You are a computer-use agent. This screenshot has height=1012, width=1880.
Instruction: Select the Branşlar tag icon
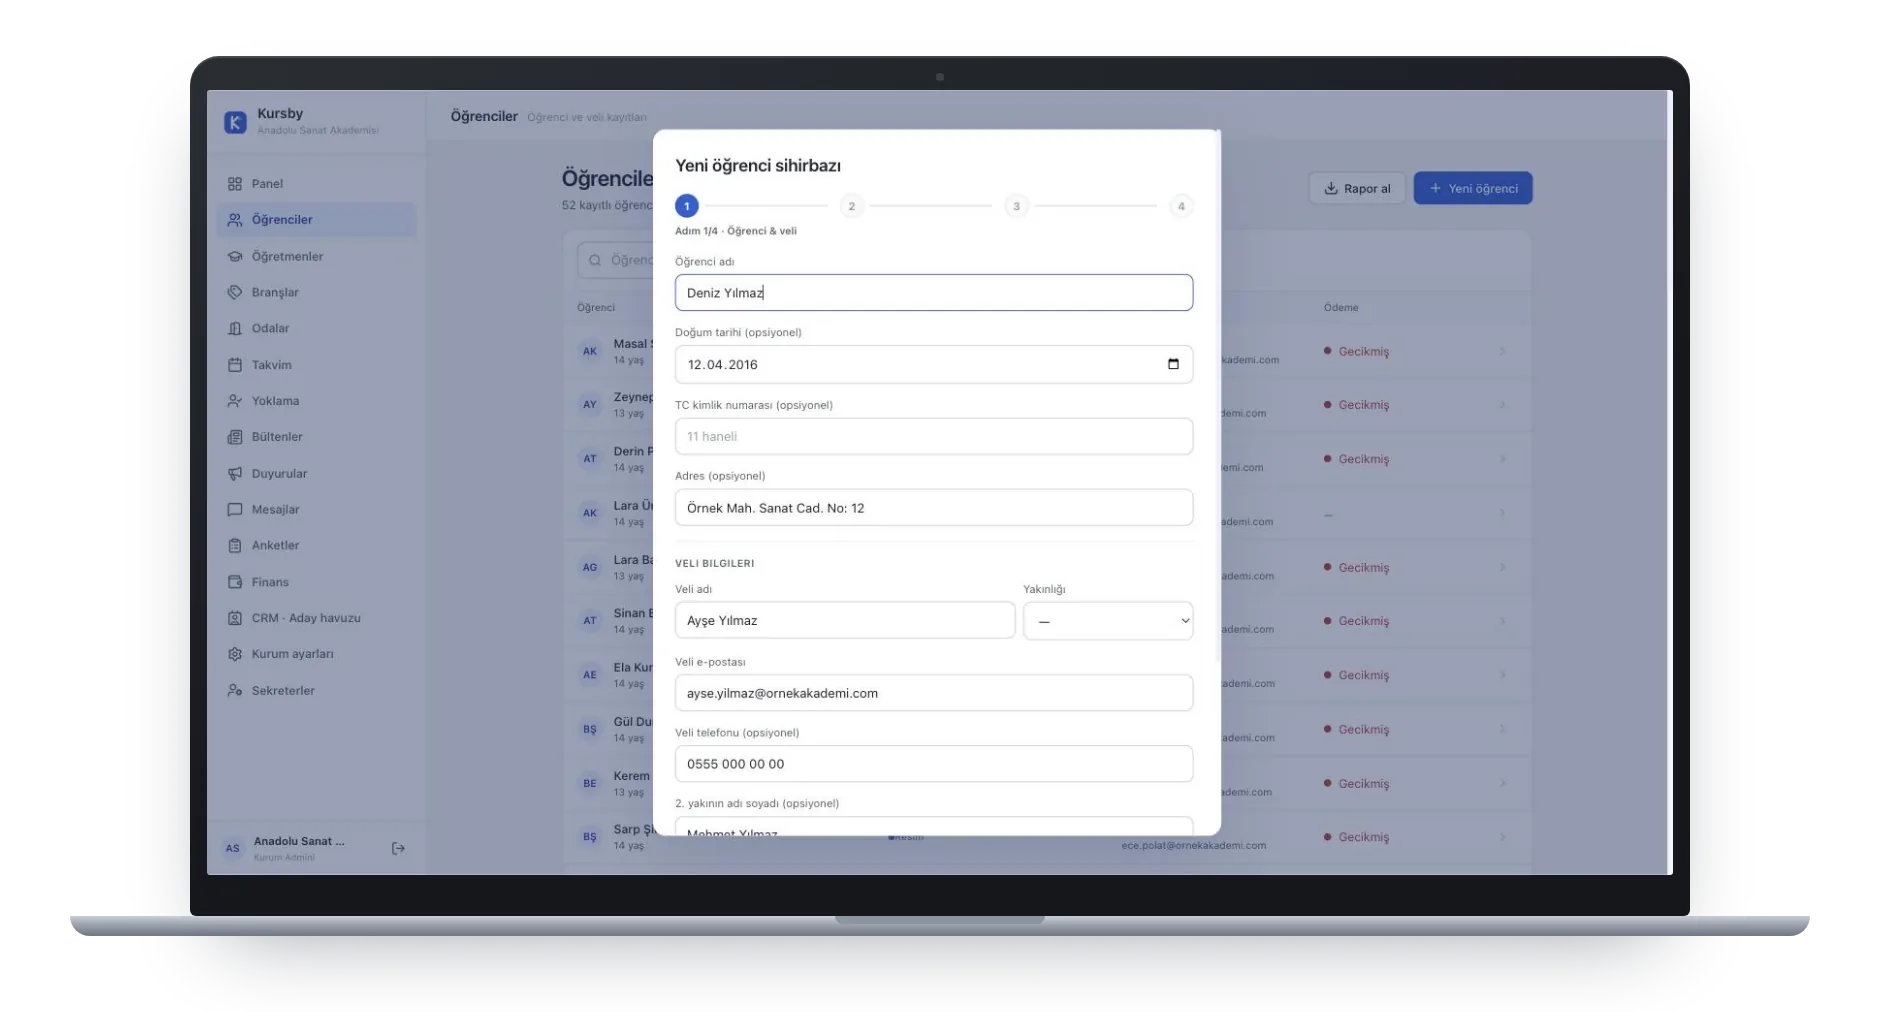tap(235, 293)
